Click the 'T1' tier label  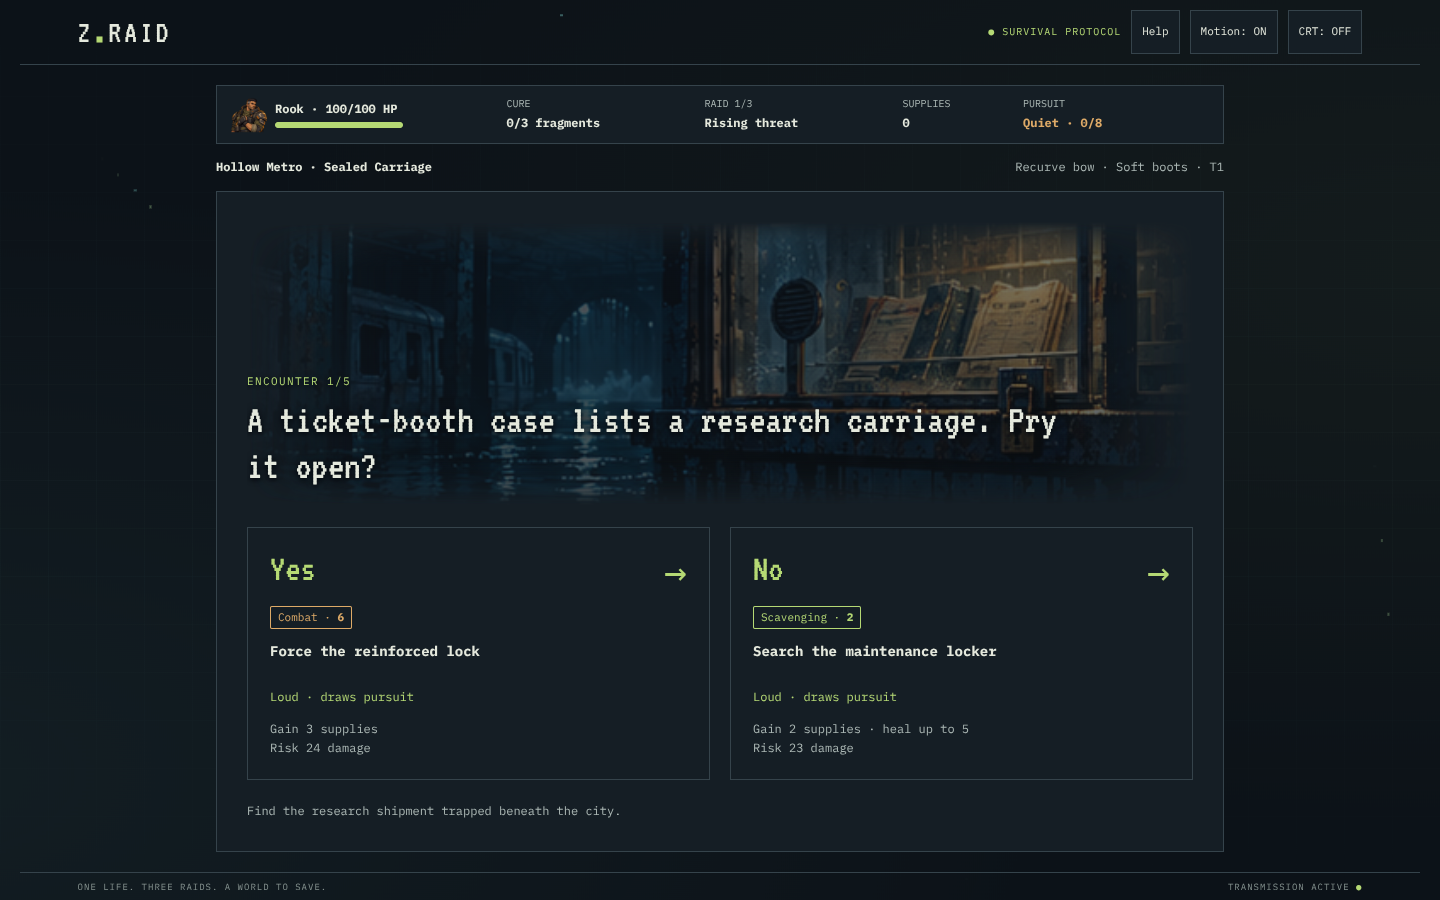(x=1216, y=167)
